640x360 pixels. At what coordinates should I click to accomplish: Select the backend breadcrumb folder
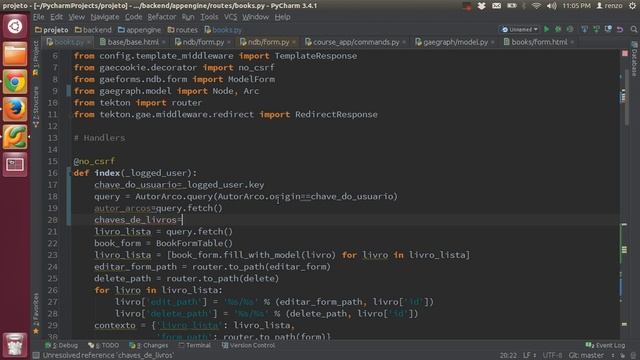[93, 30]
